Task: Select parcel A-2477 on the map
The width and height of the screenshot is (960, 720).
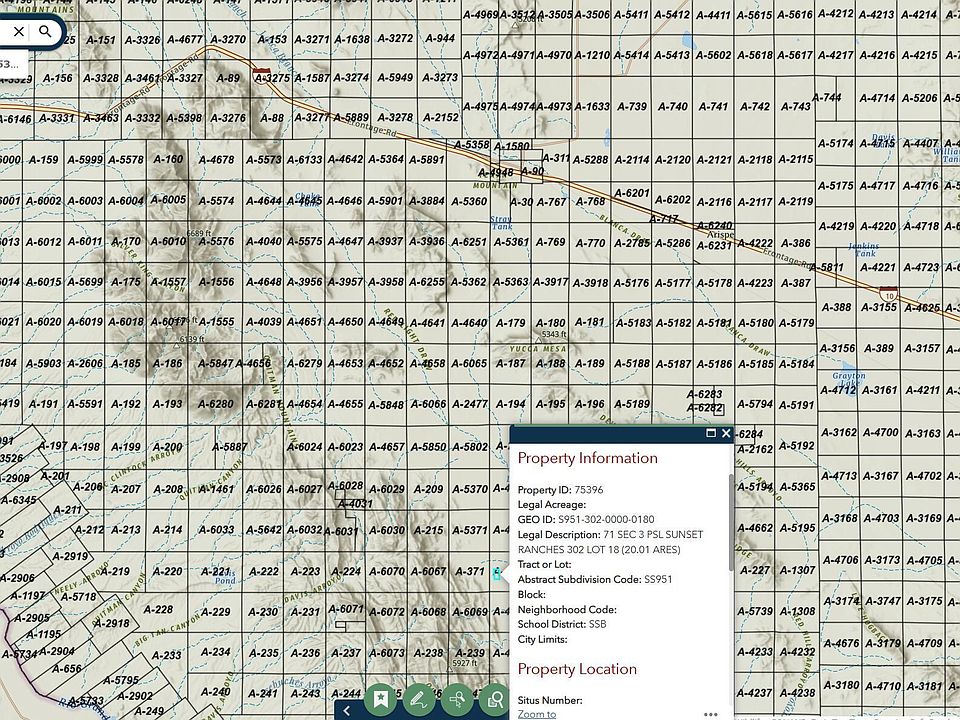Action: coord(470,404)
